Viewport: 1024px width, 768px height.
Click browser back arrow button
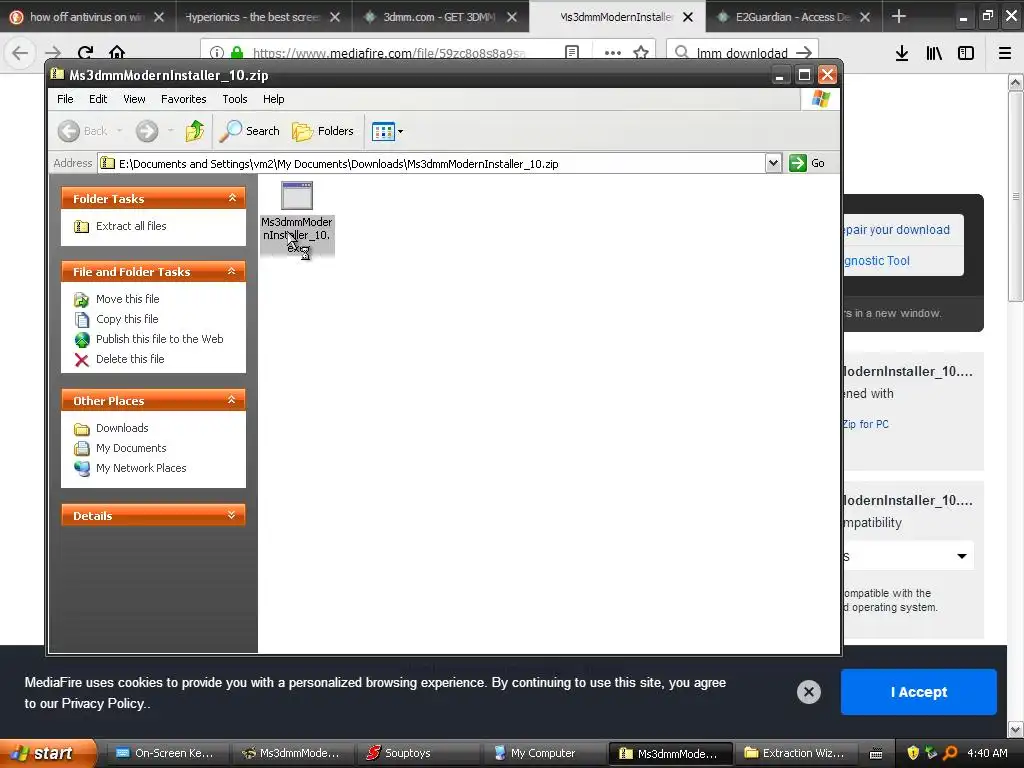(20, 52)
